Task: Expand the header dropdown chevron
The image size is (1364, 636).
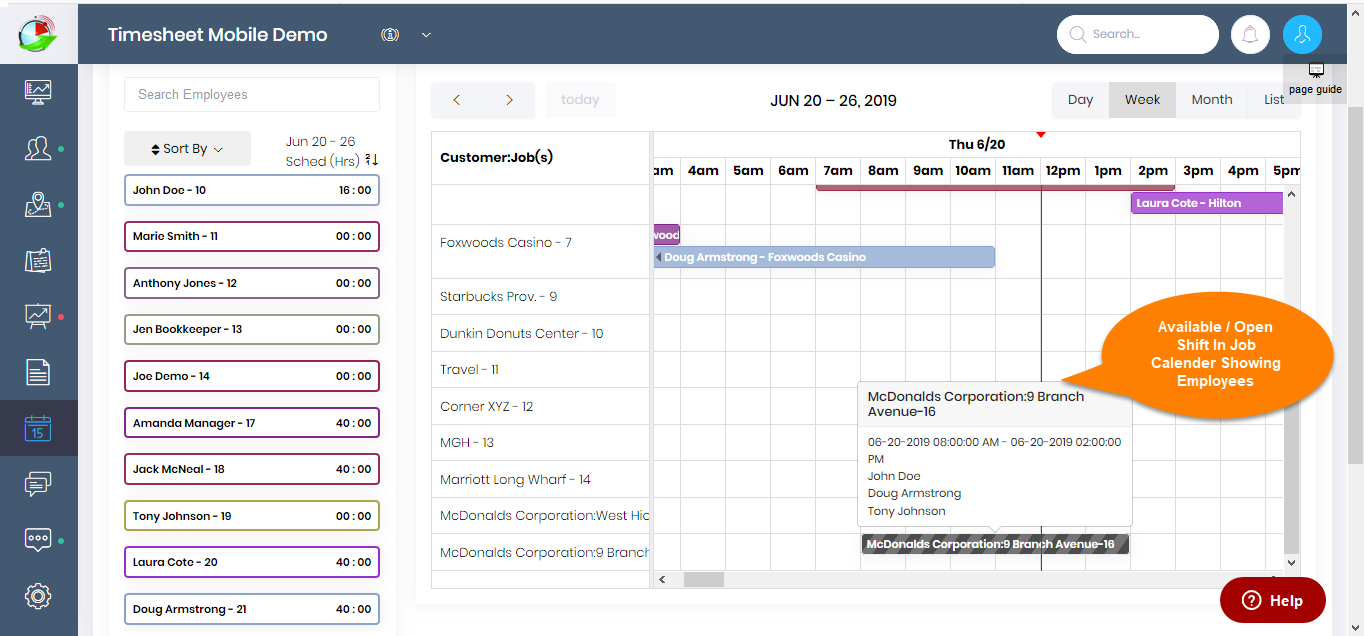Action: point(426,35)
